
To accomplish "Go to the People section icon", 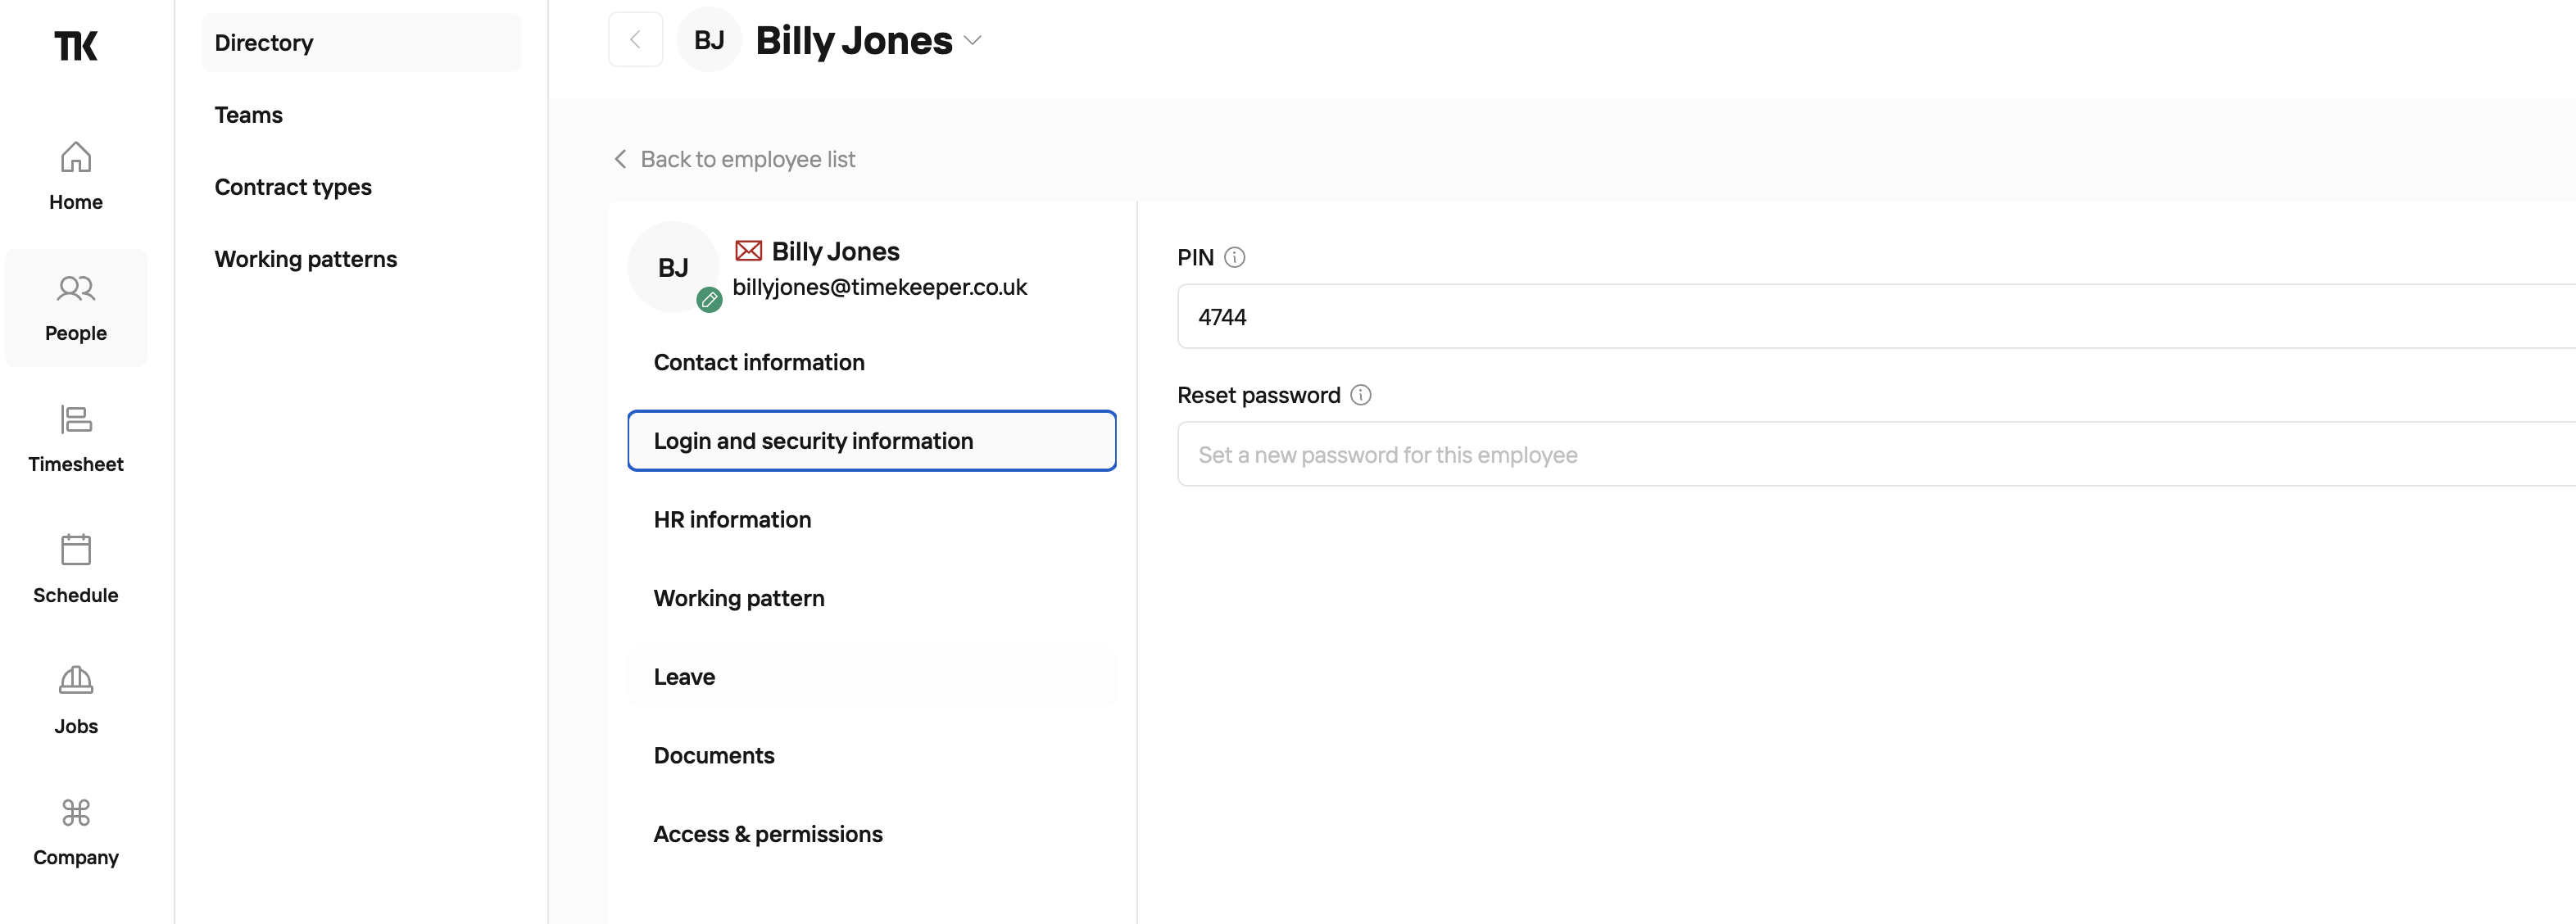I will 76,289.
